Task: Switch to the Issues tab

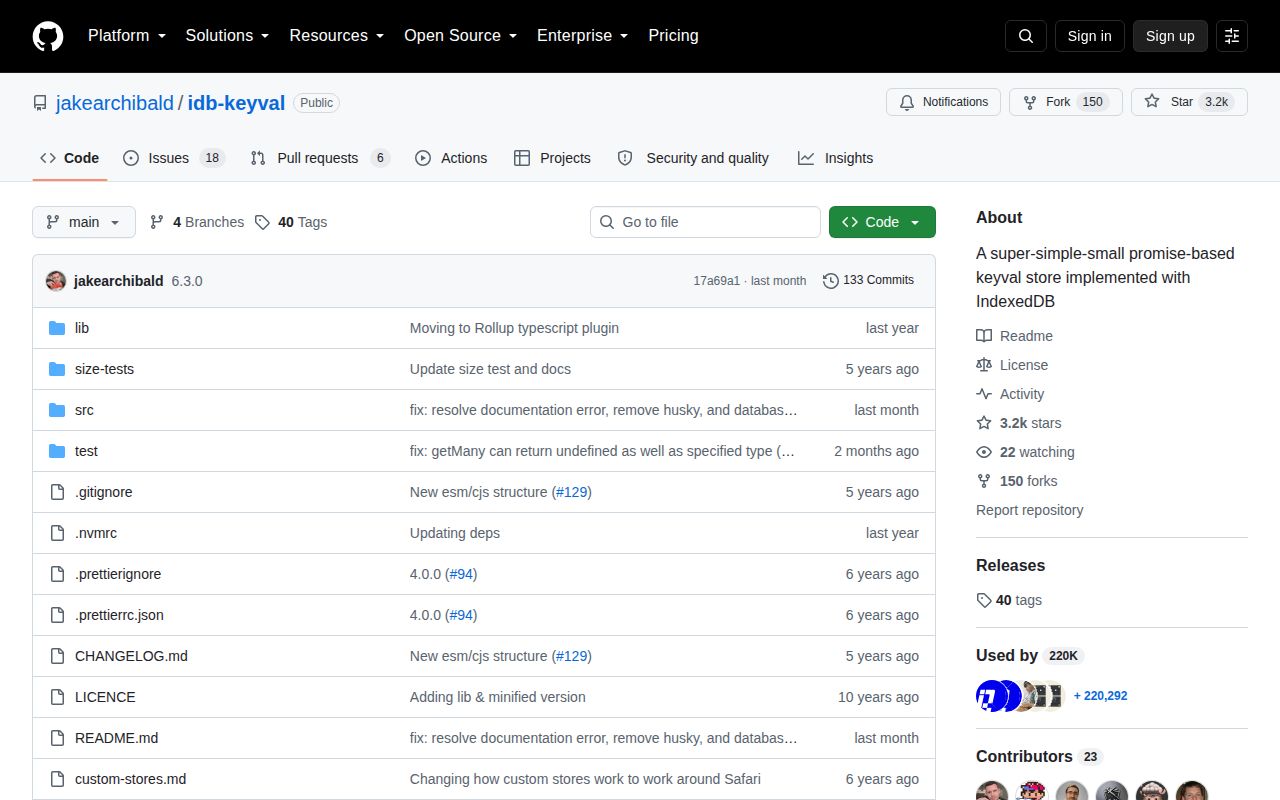Action: (174, 158)
